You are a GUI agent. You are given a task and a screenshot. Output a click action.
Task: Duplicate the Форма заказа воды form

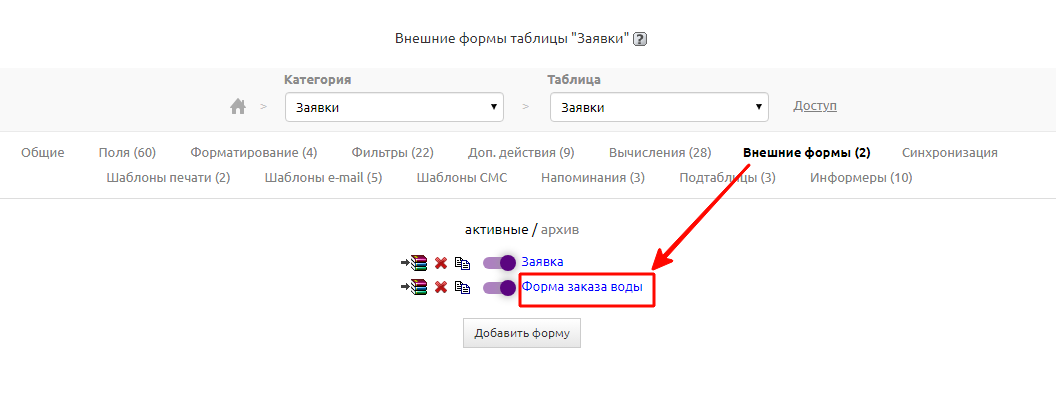(461, 287)
